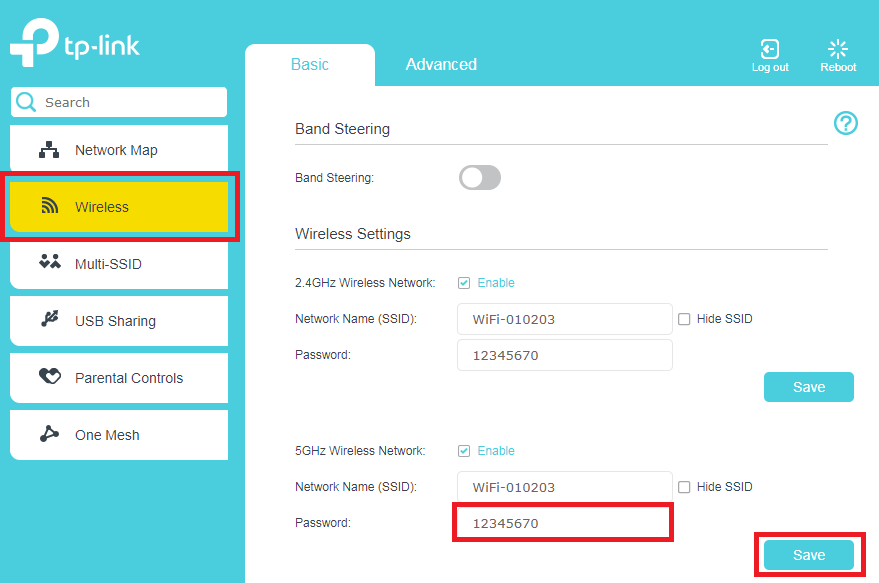Select the Wireless signal icon

pos(48,206)
